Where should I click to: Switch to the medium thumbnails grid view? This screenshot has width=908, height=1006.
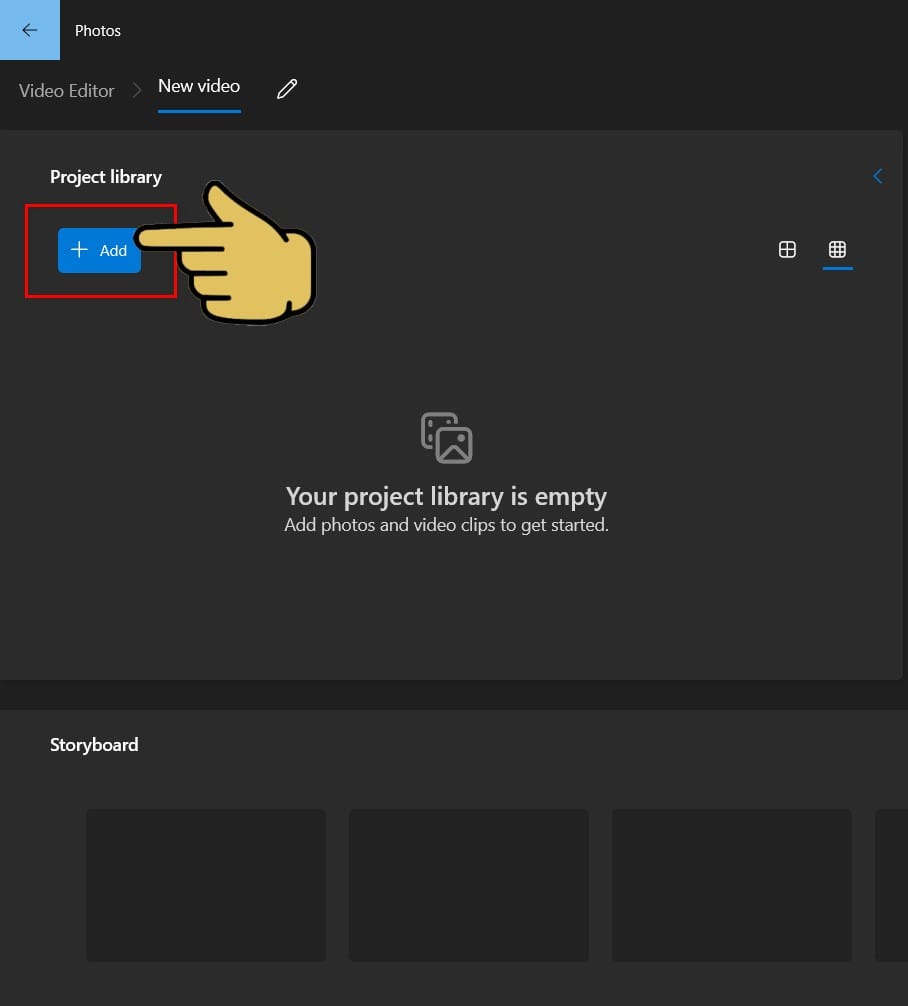[x=787, y=249]
